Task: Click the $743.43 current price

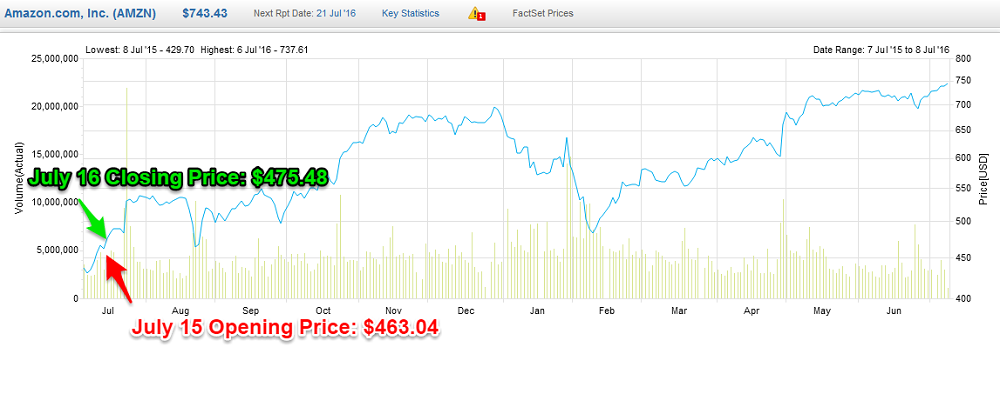Action: tap(204, 13)
